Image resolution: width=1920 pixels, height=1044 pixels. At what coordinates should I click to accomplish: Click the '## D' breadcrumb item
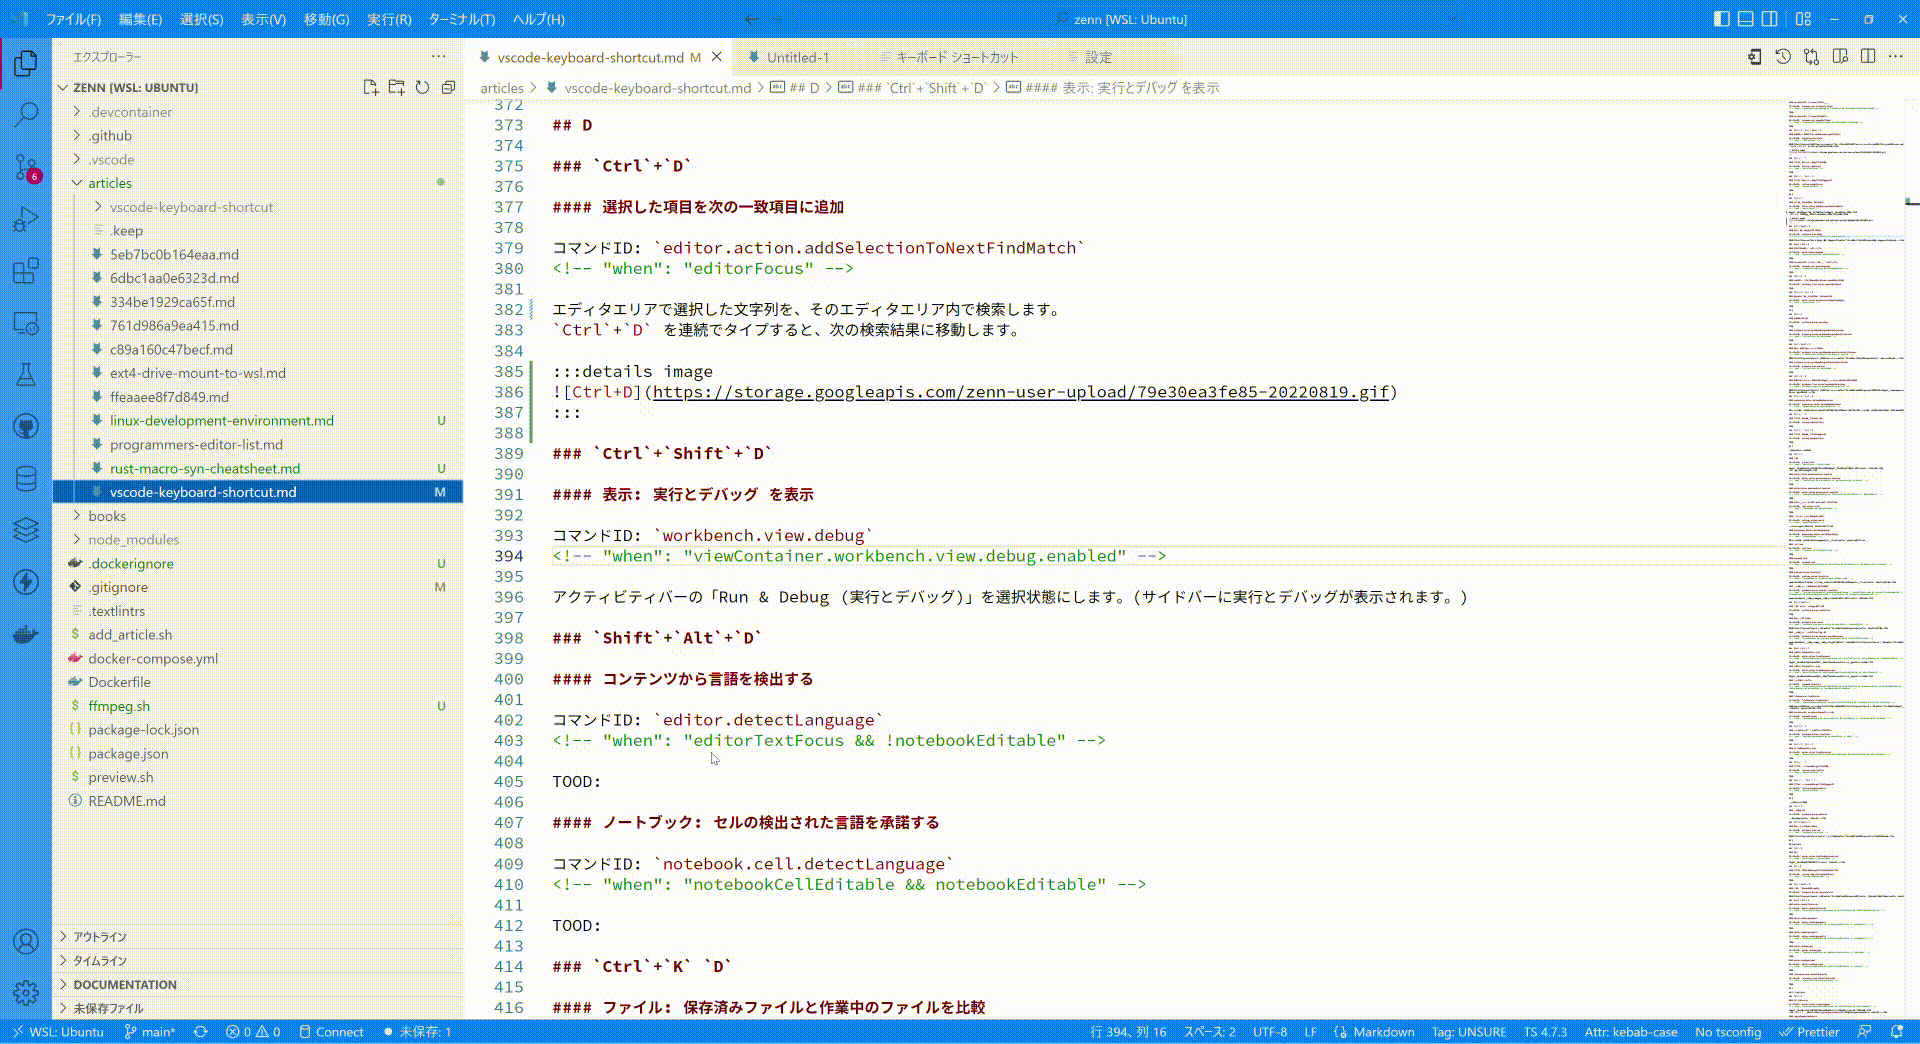795,88
